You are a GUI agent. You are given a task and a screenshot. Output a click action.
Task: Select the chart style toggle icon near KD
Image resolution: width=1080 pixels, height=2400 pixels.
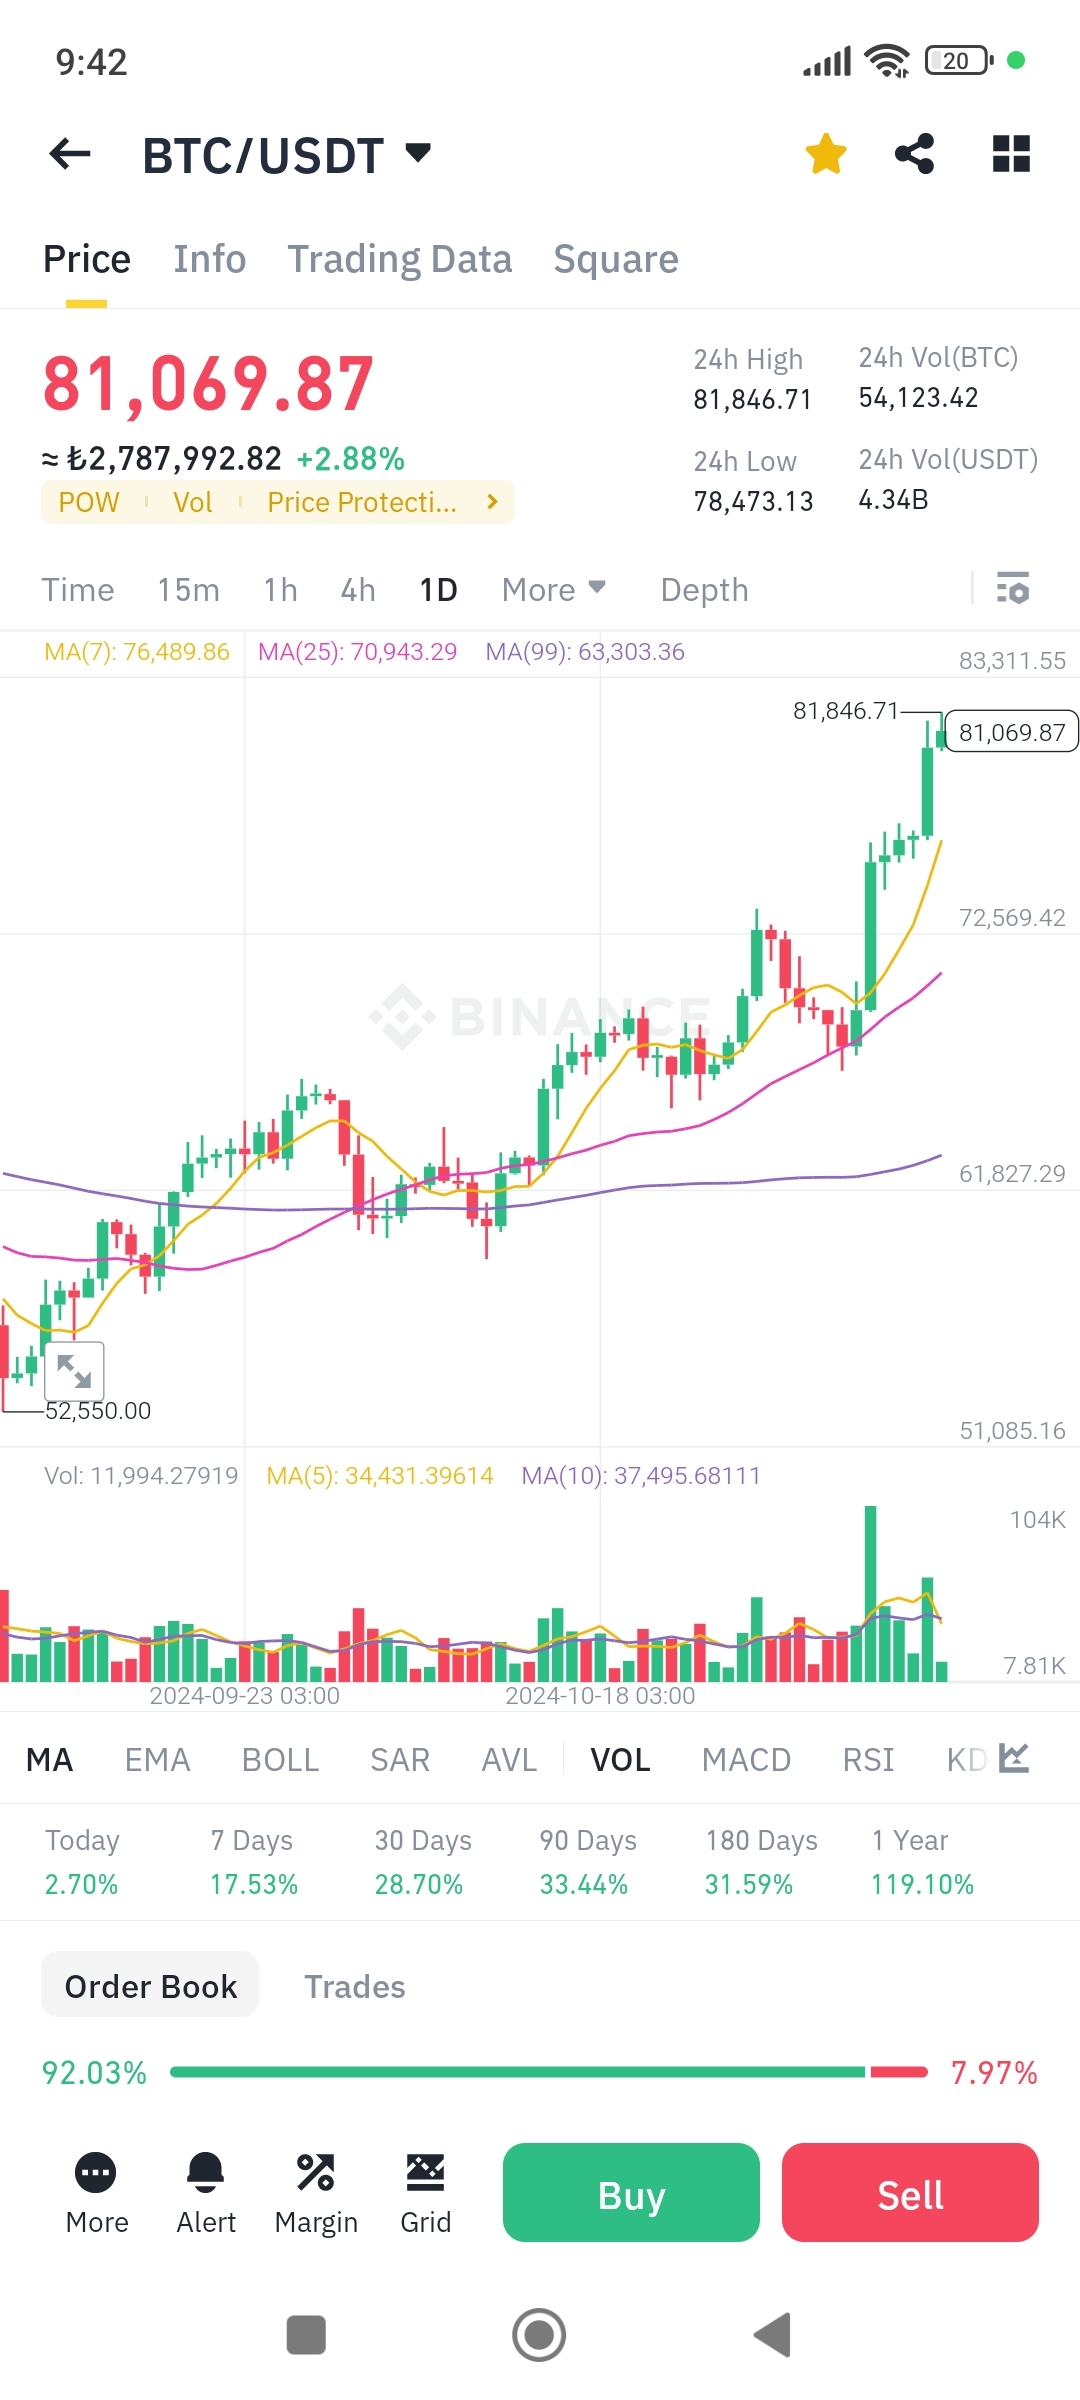(x=1012, y=1758)
